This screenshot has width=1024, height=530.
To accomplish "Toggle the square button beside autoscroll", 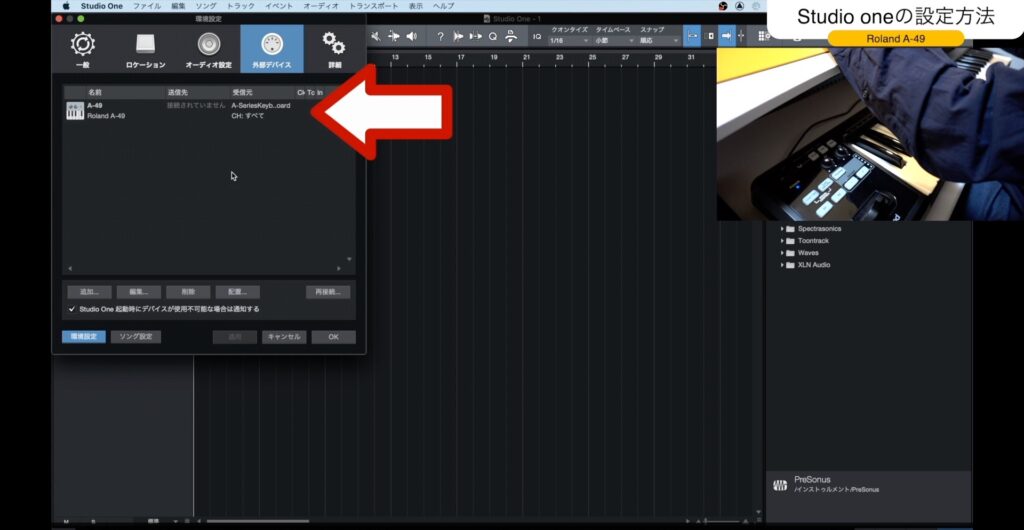I will [x=711, y=37].
